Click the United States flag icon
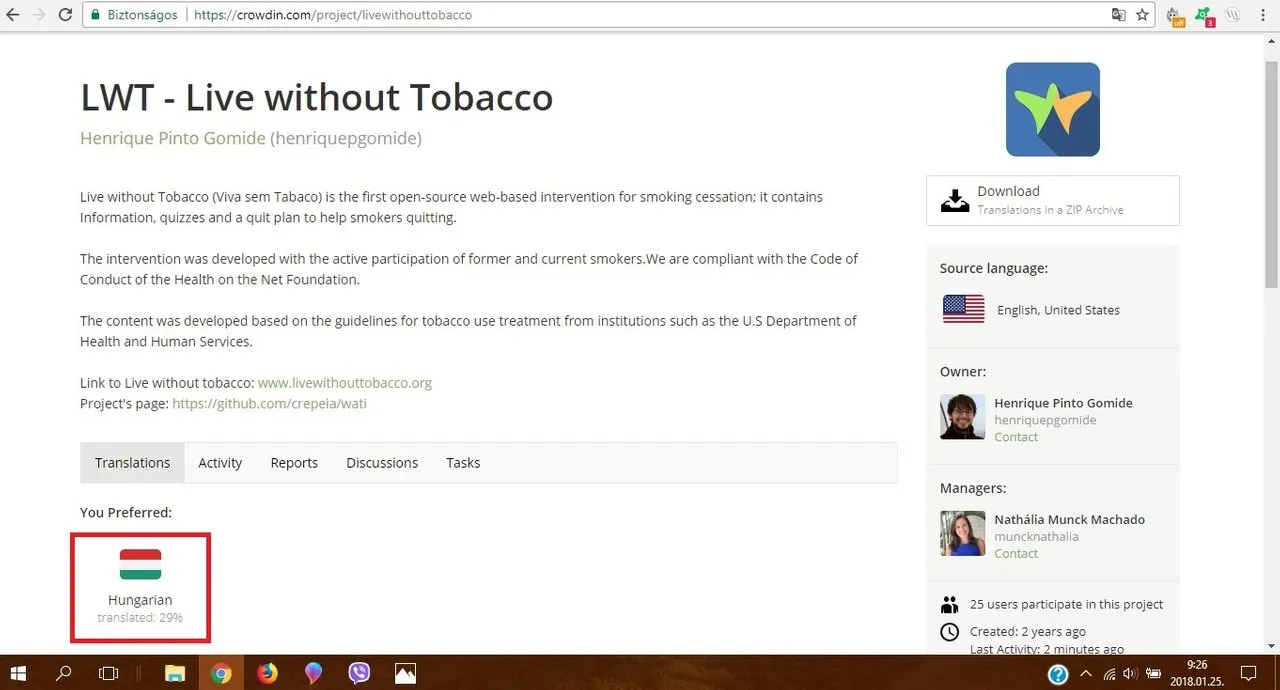 pos(963,309)
